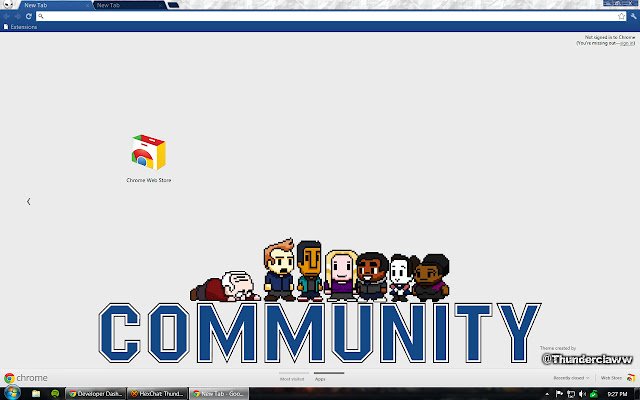
Task: Open the Windows Start menu
Action: click(11, 393)
